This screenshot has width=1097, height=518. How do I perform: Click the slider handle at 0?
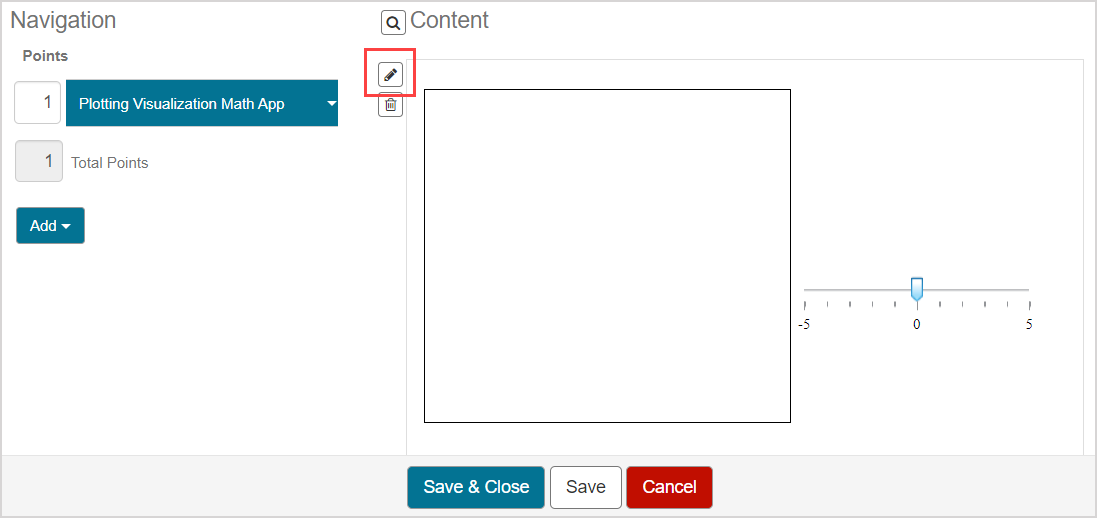point(916,289)
